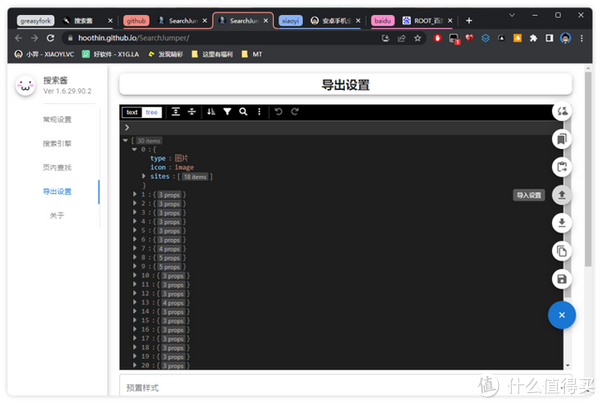Click the download export floating button

click(561, 223)
